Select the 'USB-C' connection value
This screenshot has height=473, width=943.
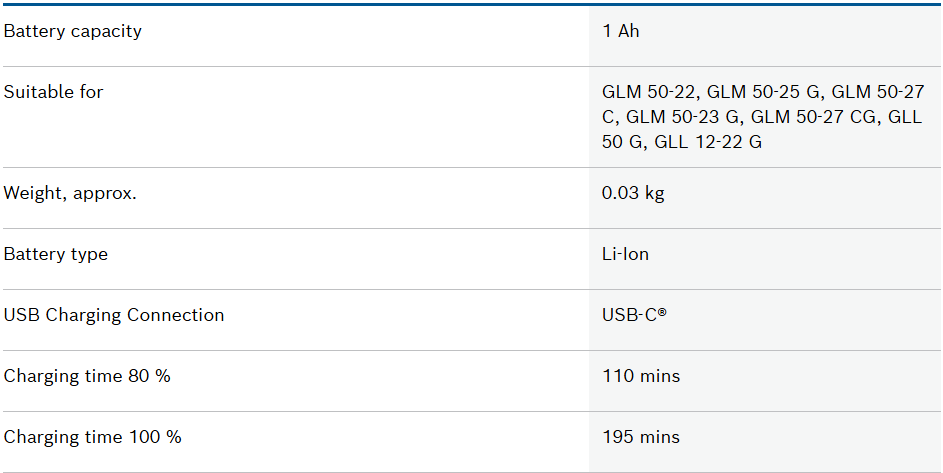[x=629, y=315]
